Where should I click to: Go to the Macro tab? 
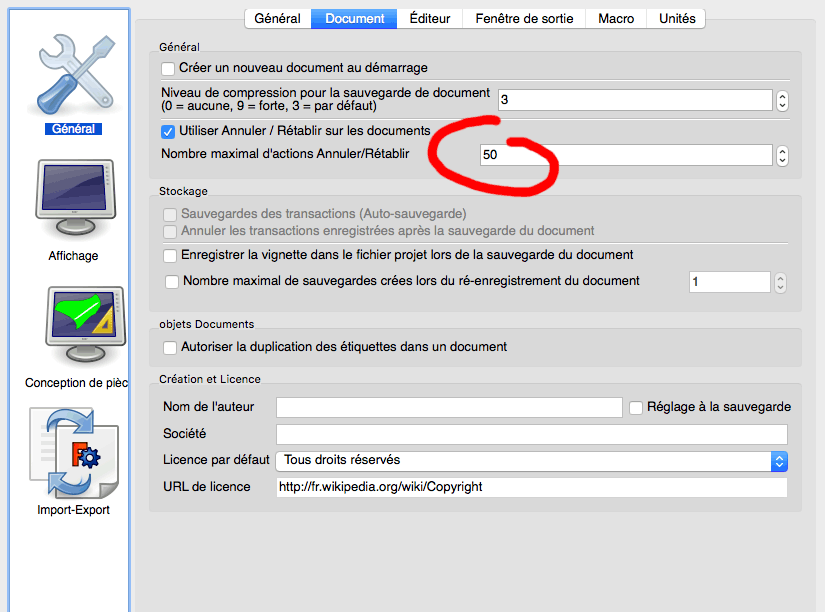point(616,18)
